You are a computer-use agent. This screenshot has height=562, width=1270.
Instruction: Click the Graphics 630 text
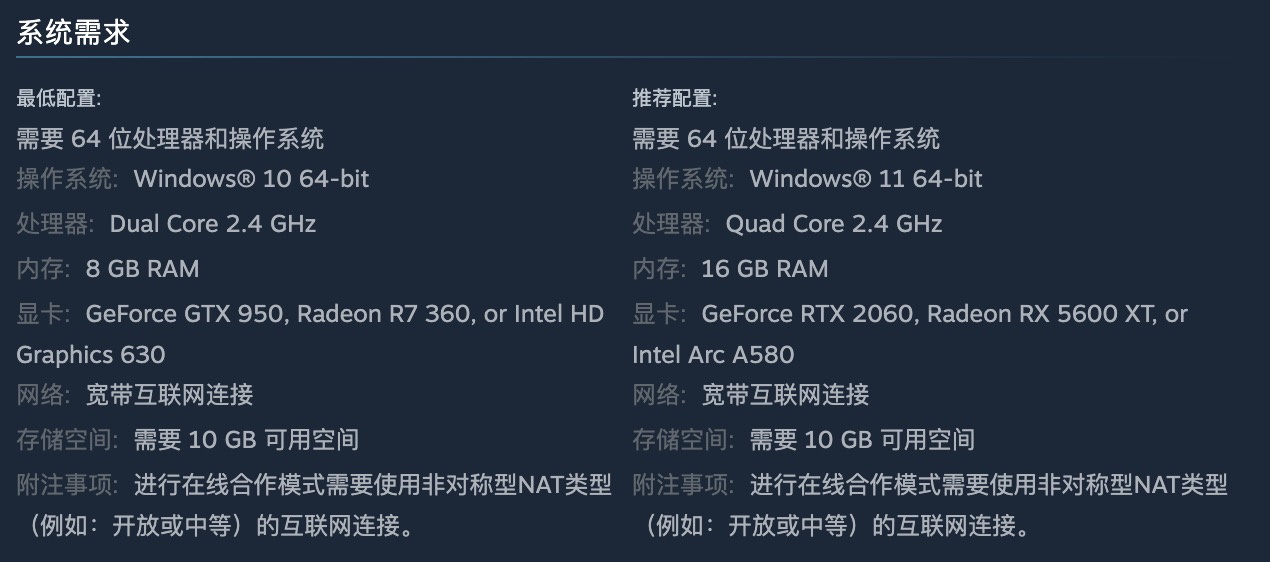(91, 355)
